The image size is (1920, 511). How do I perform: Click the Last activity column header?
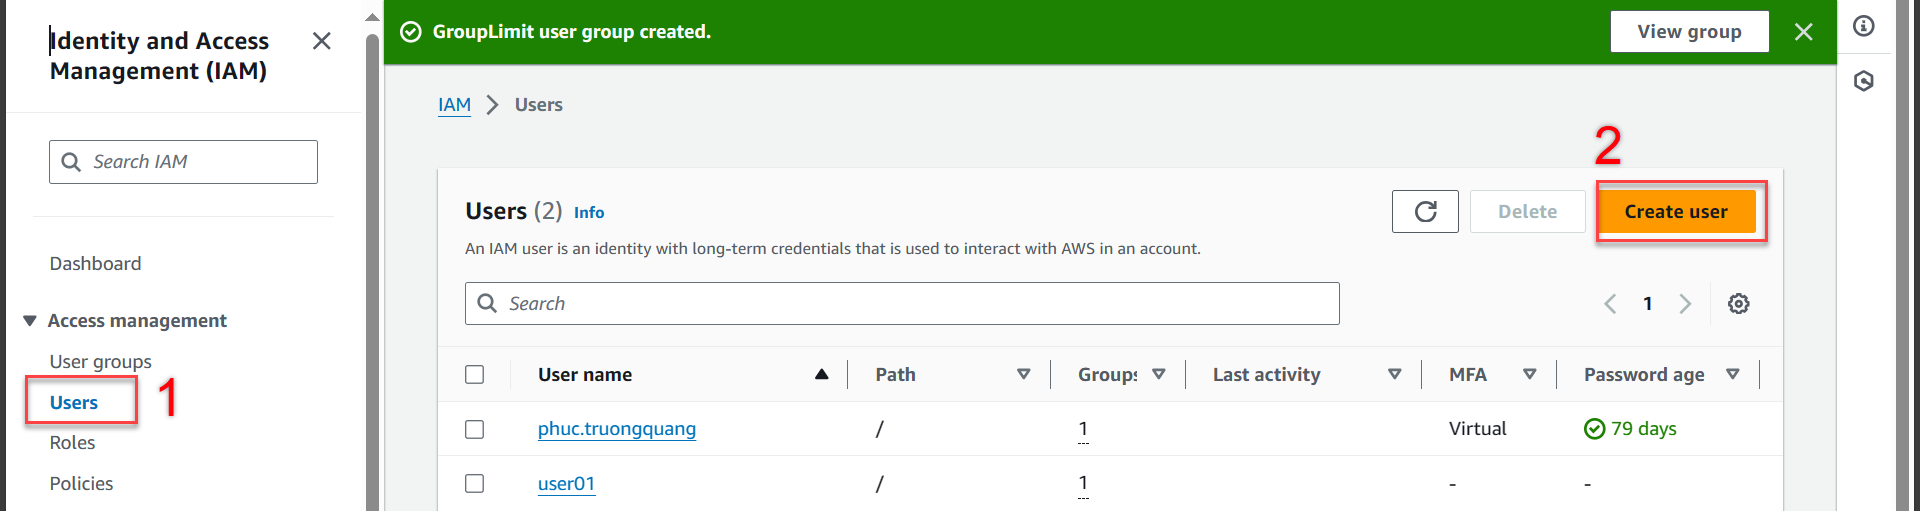[x=1266, y=375]
